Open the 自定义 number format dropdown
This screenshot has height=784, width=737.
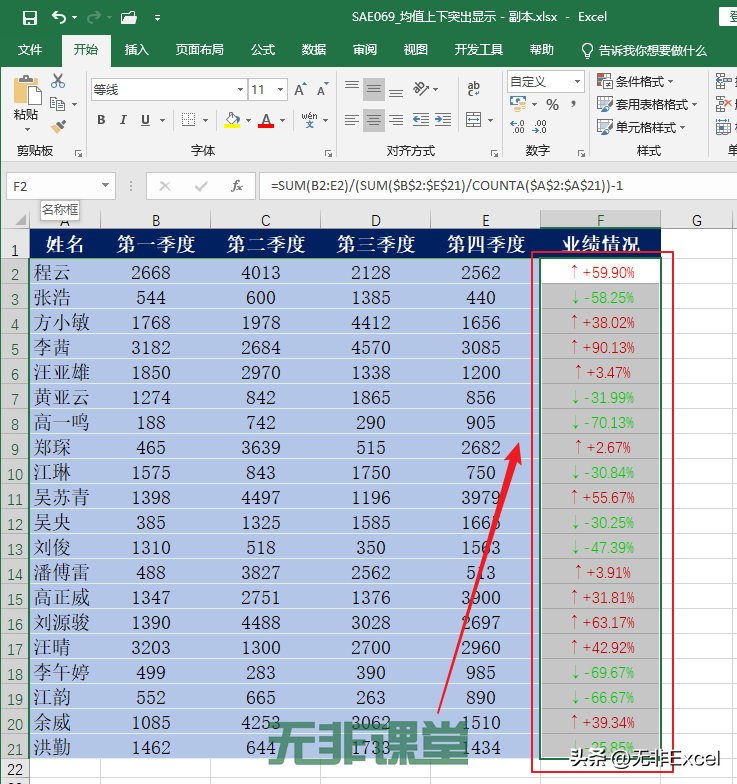click(x=578, y=82)
